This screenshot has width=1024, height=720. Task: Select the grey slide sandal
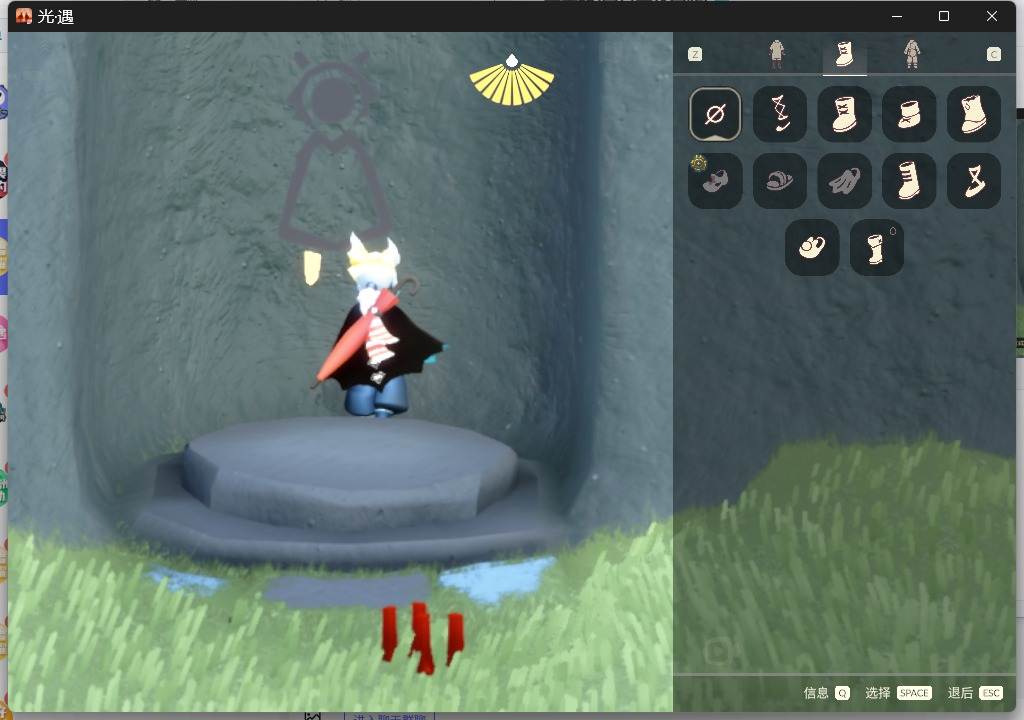[x=780, y=181]
